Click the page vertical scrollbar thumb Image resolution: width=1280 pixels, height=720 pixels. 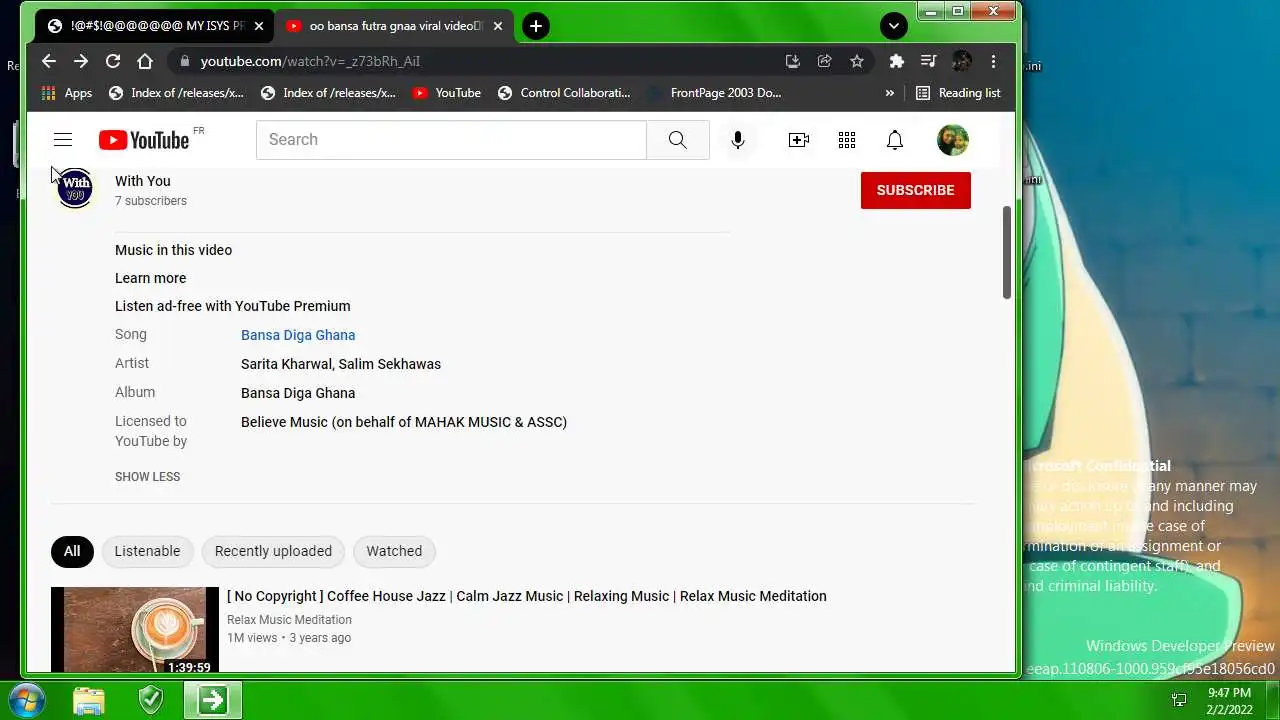[x=1007, y=253]
